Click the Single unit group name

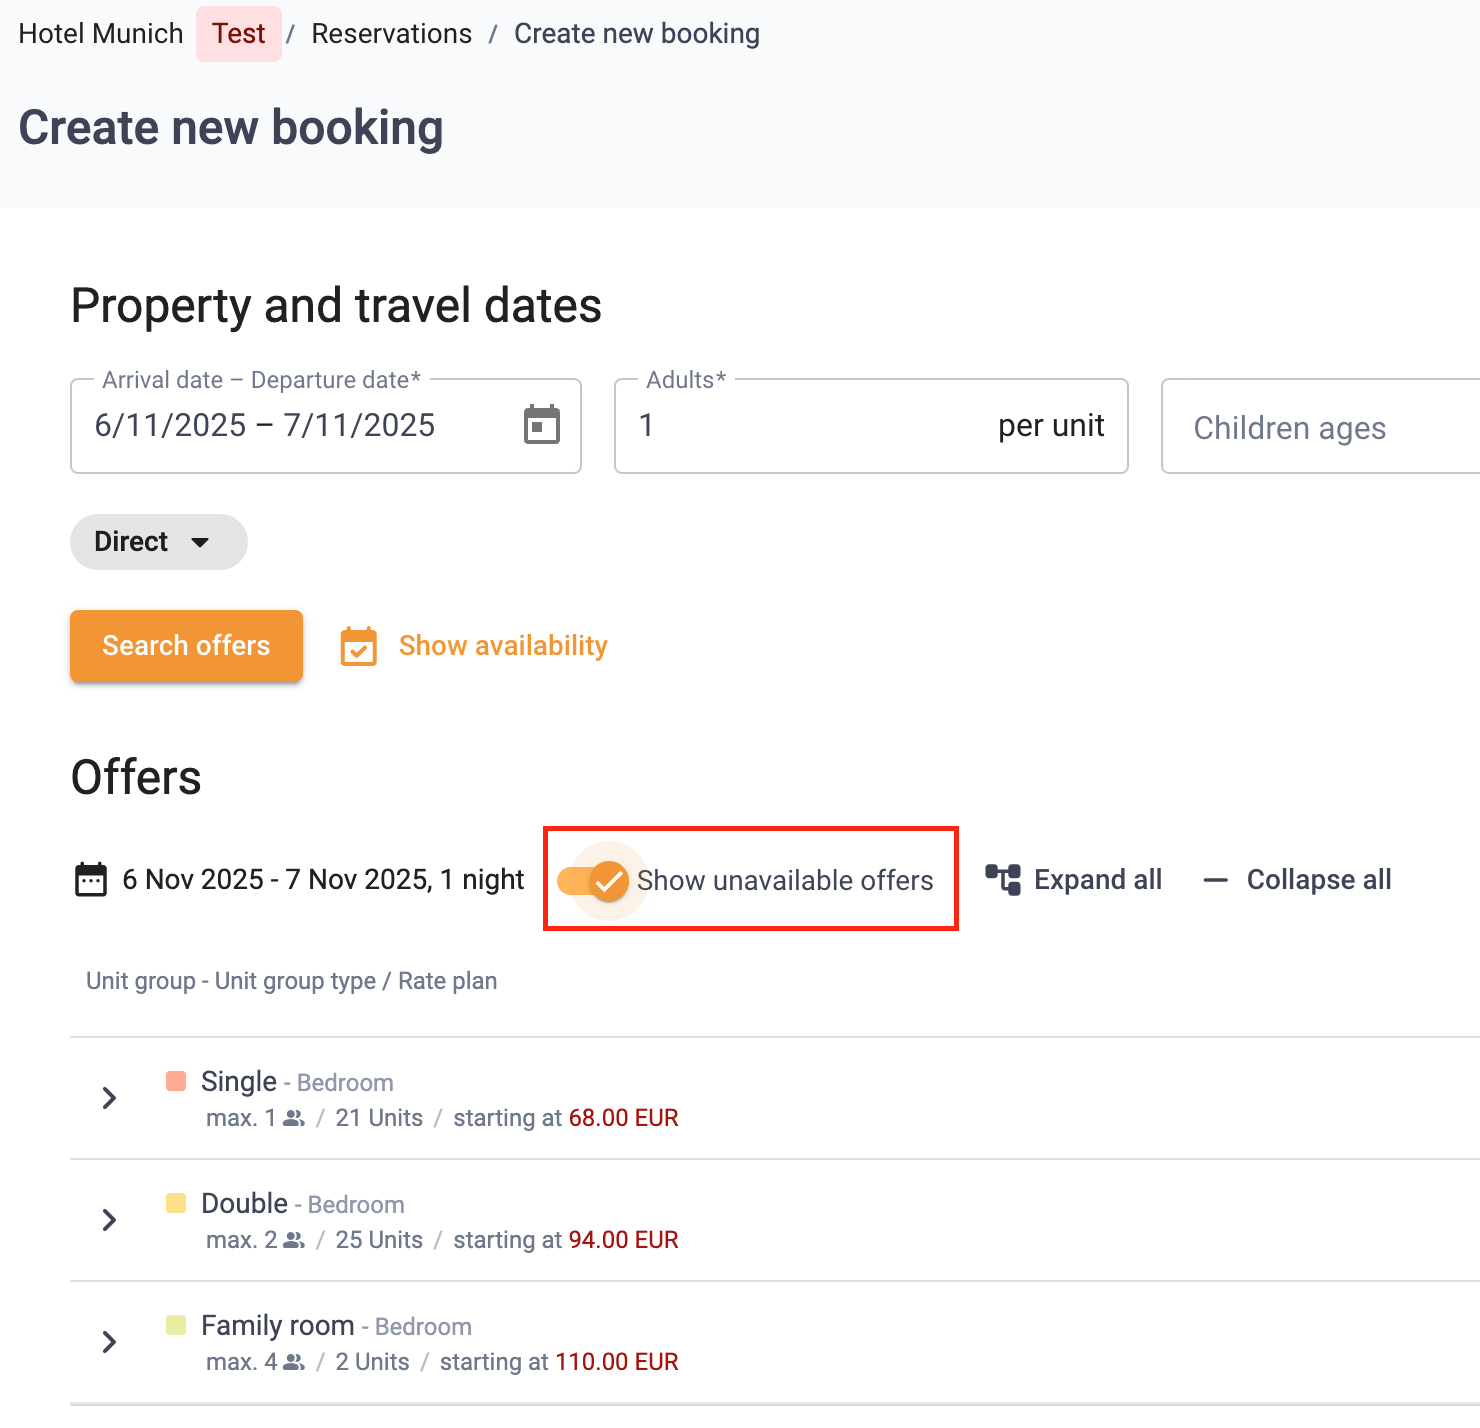(x=239, y=1081)
